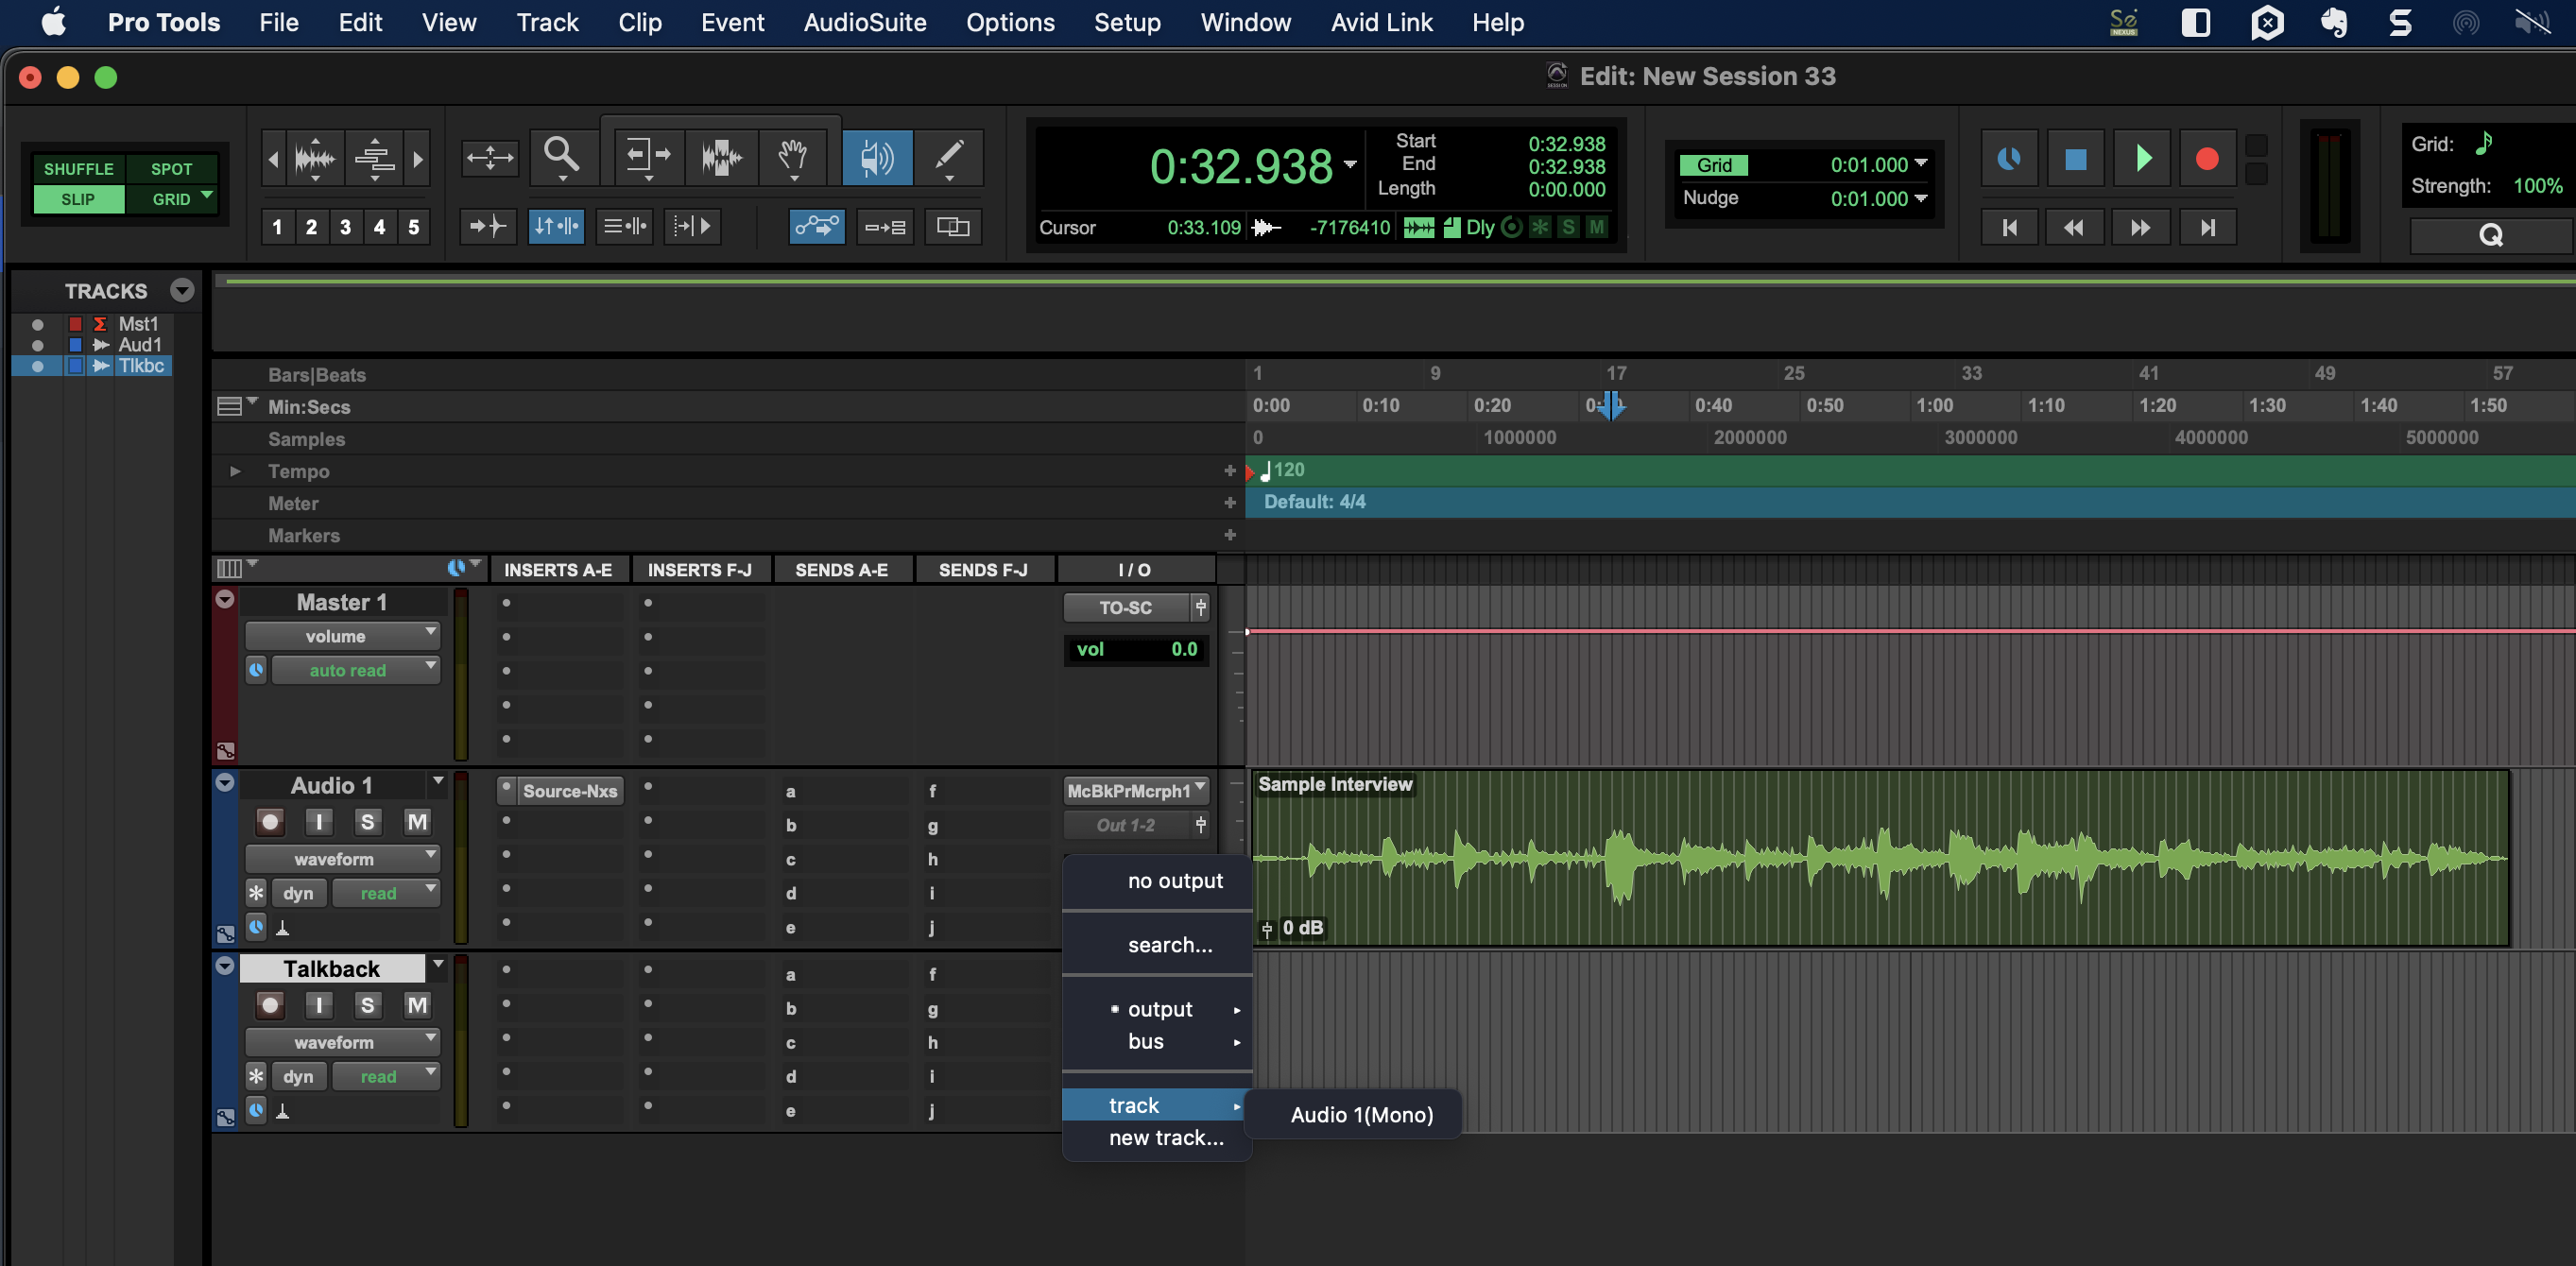Solo the Talkback track
This screenshot has height=1266, width=2576.
tap(367, 1005)
